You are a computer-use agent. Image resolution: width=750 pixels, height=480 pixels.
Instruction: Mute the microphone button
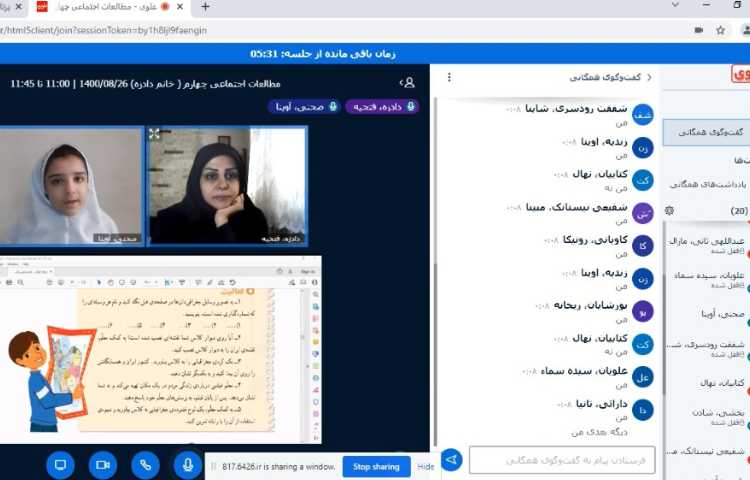pyautogui.click(x=187, y=465)
